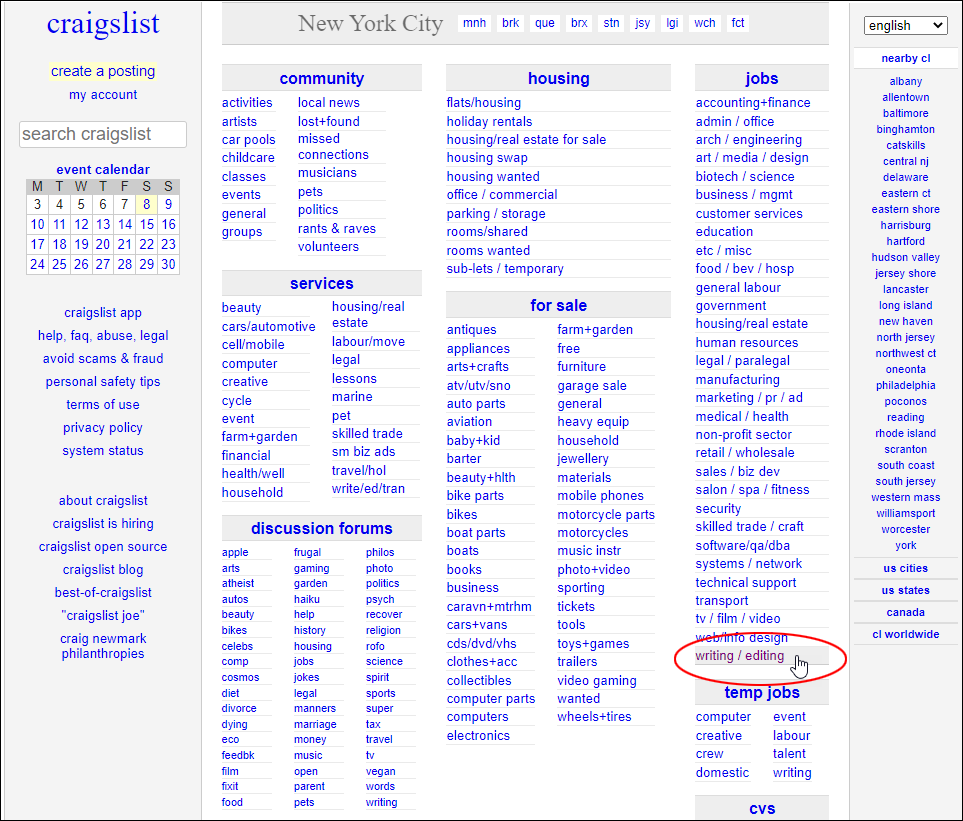Browse talent temp jobs
963x821 pixels.
coord(789,753)
